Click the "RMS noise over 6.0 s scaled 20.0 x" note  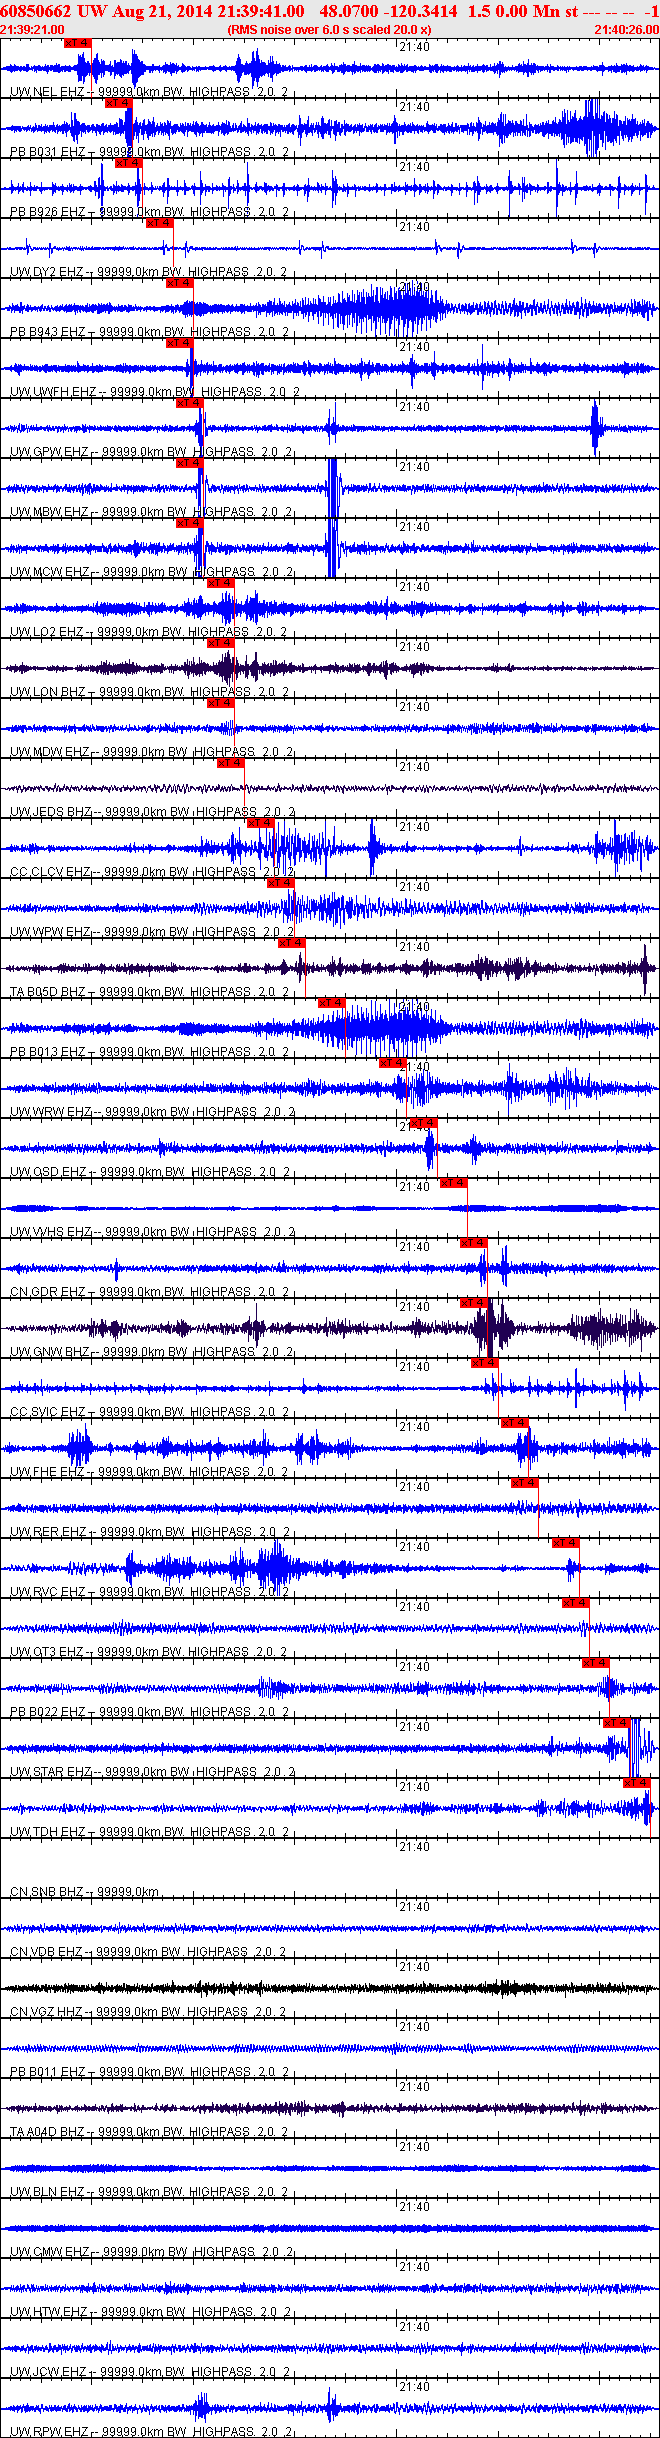[330, 30]
